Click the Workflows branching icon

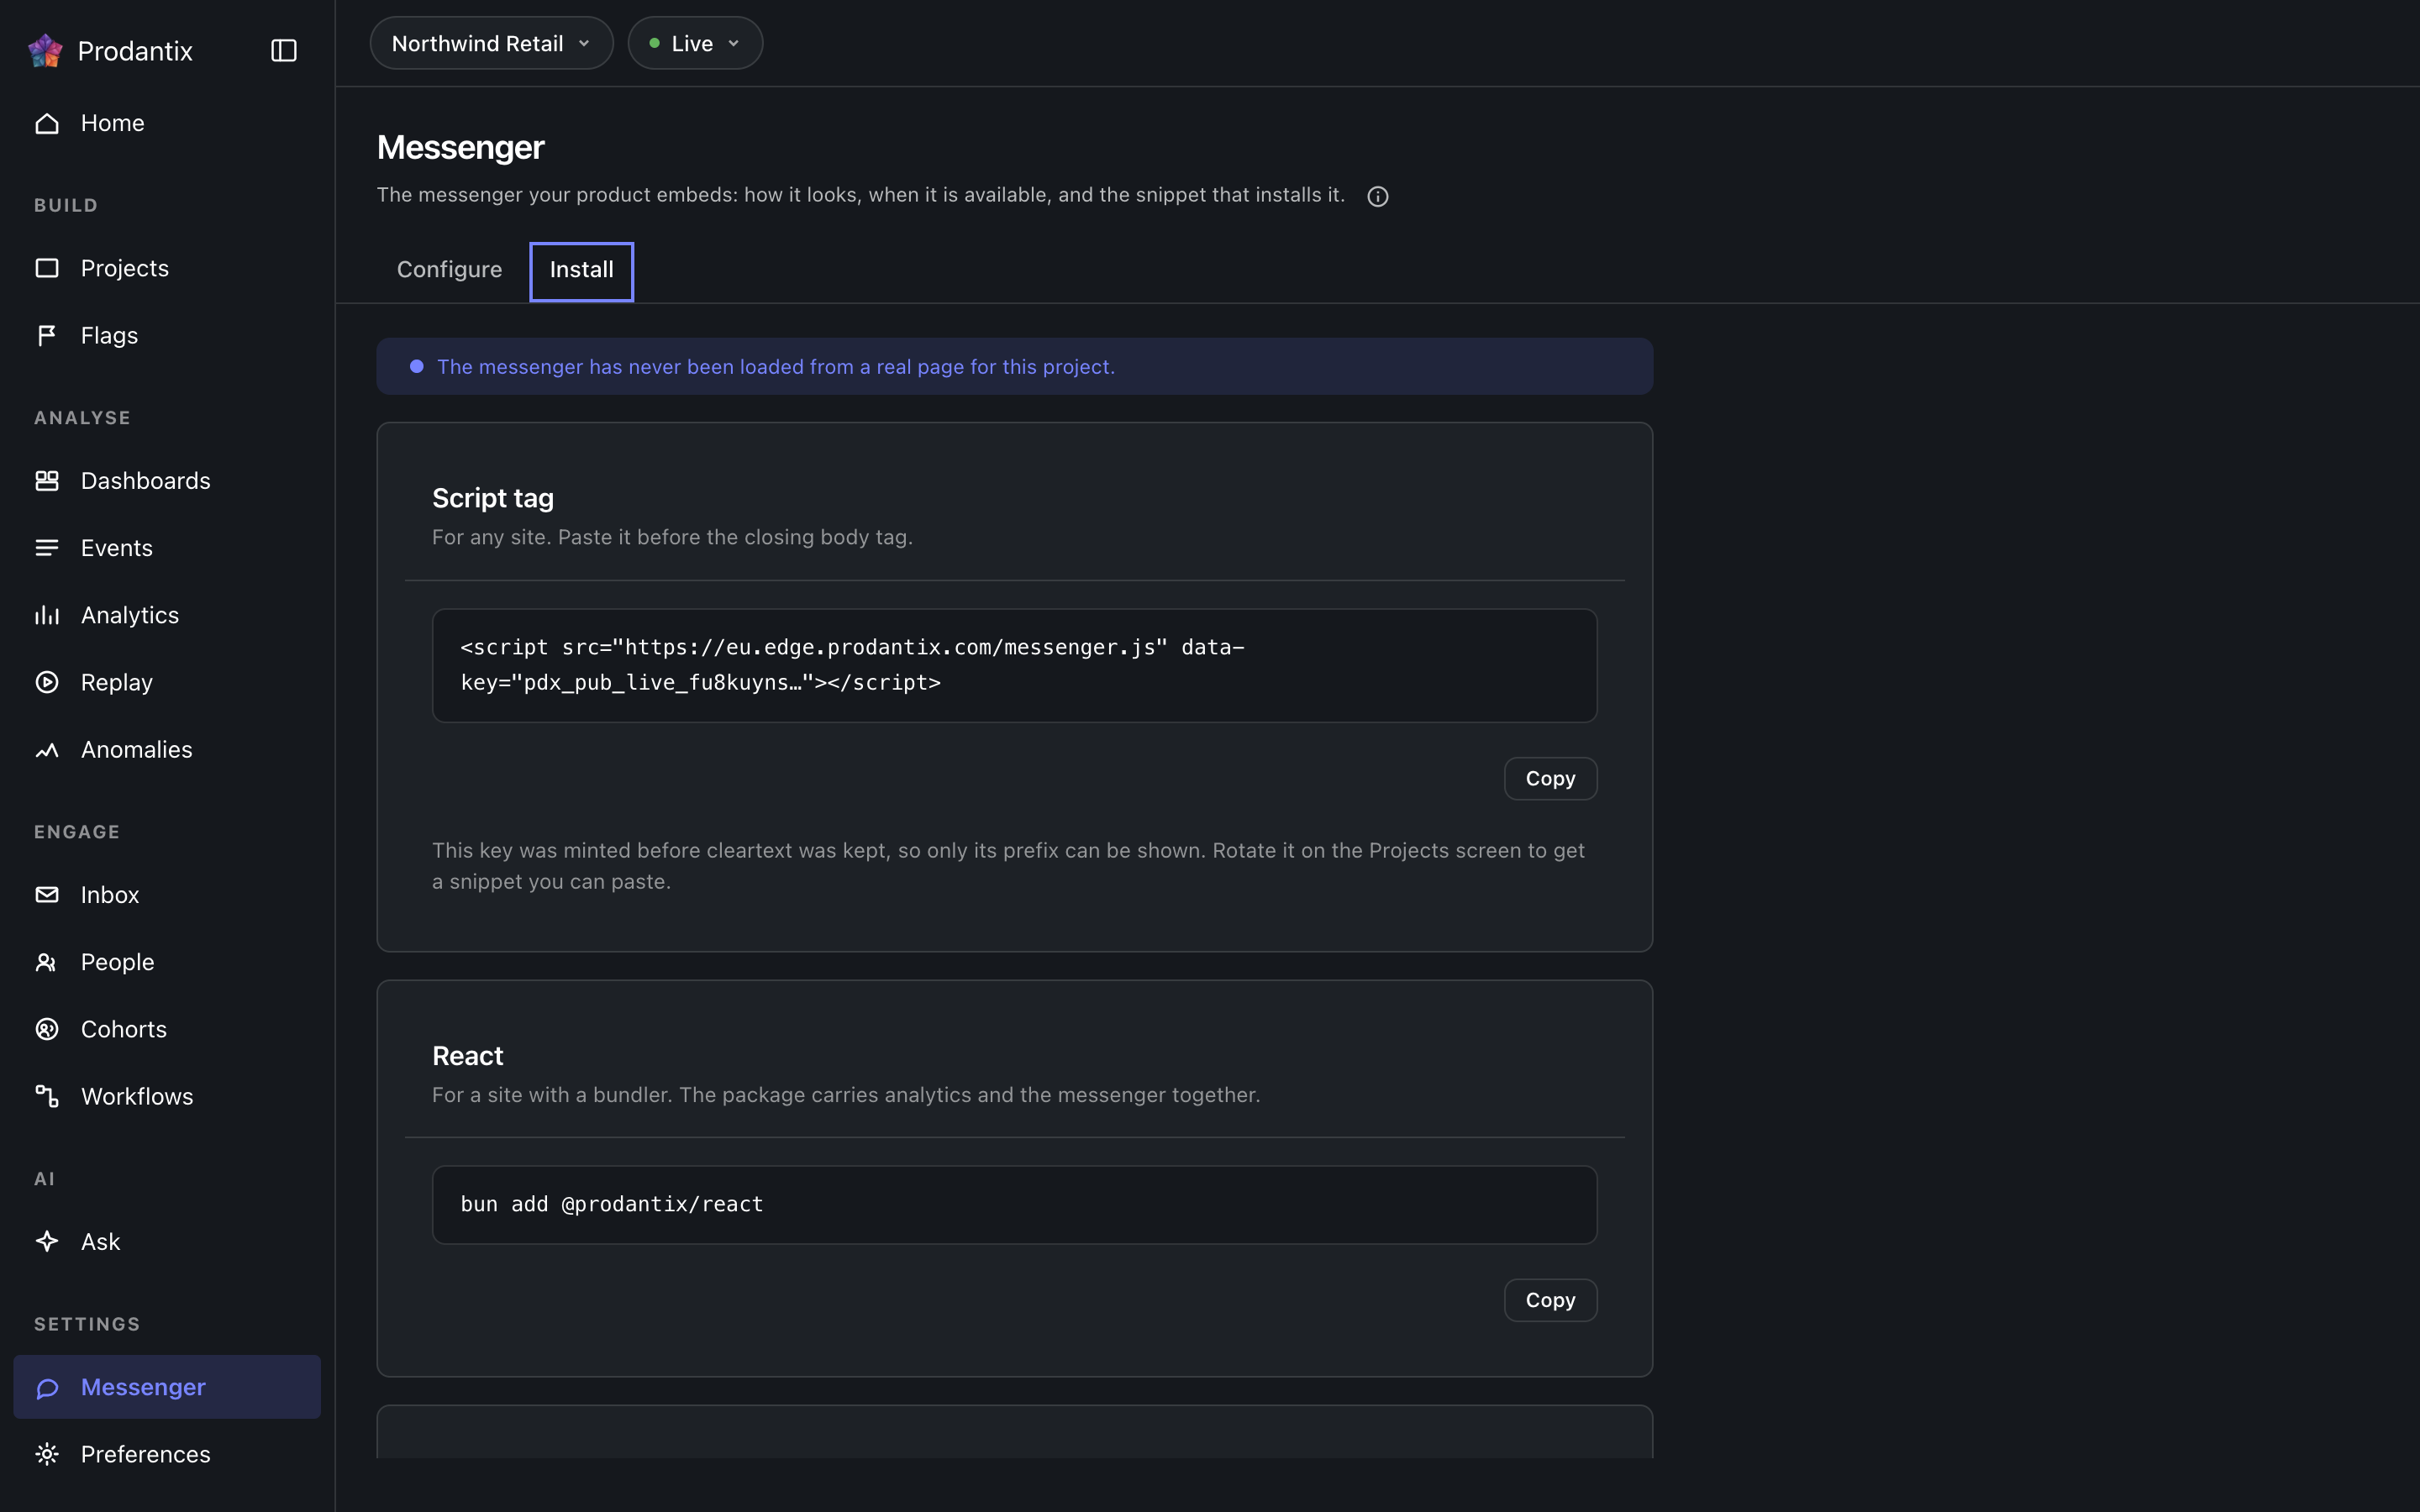[x=47, y=1096]
